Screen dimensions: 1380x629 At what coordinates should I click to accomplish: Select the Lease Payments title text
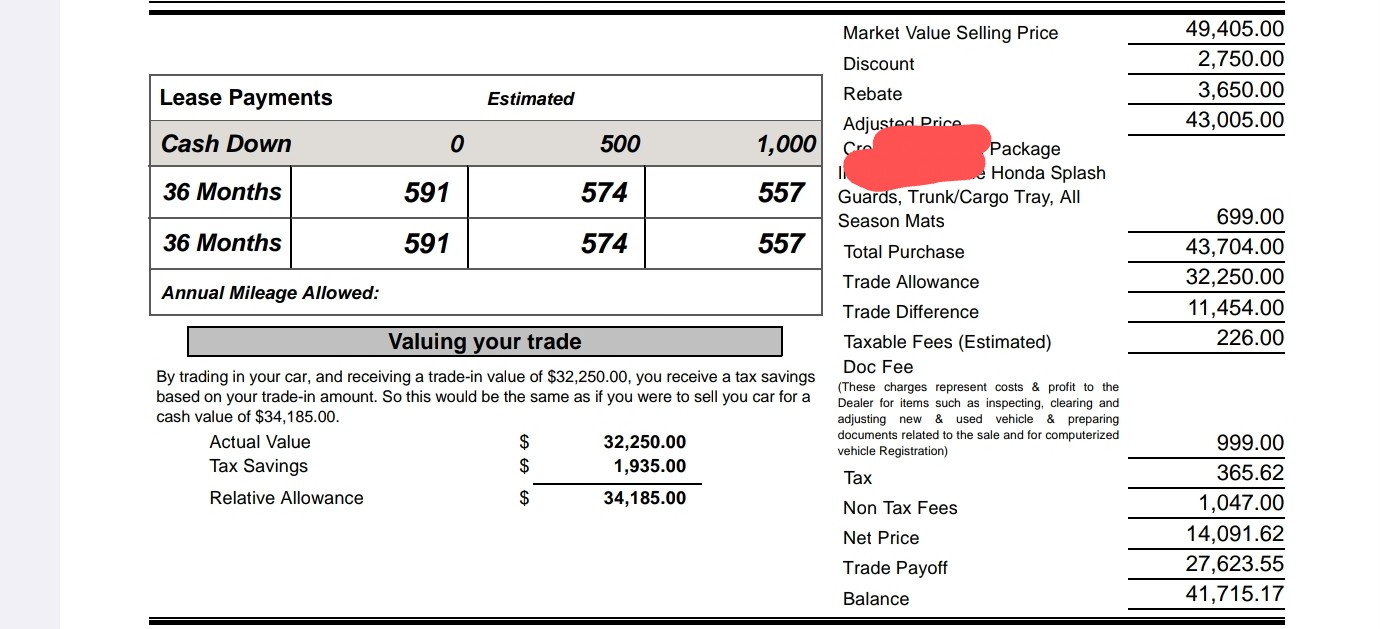pos(246,98)
